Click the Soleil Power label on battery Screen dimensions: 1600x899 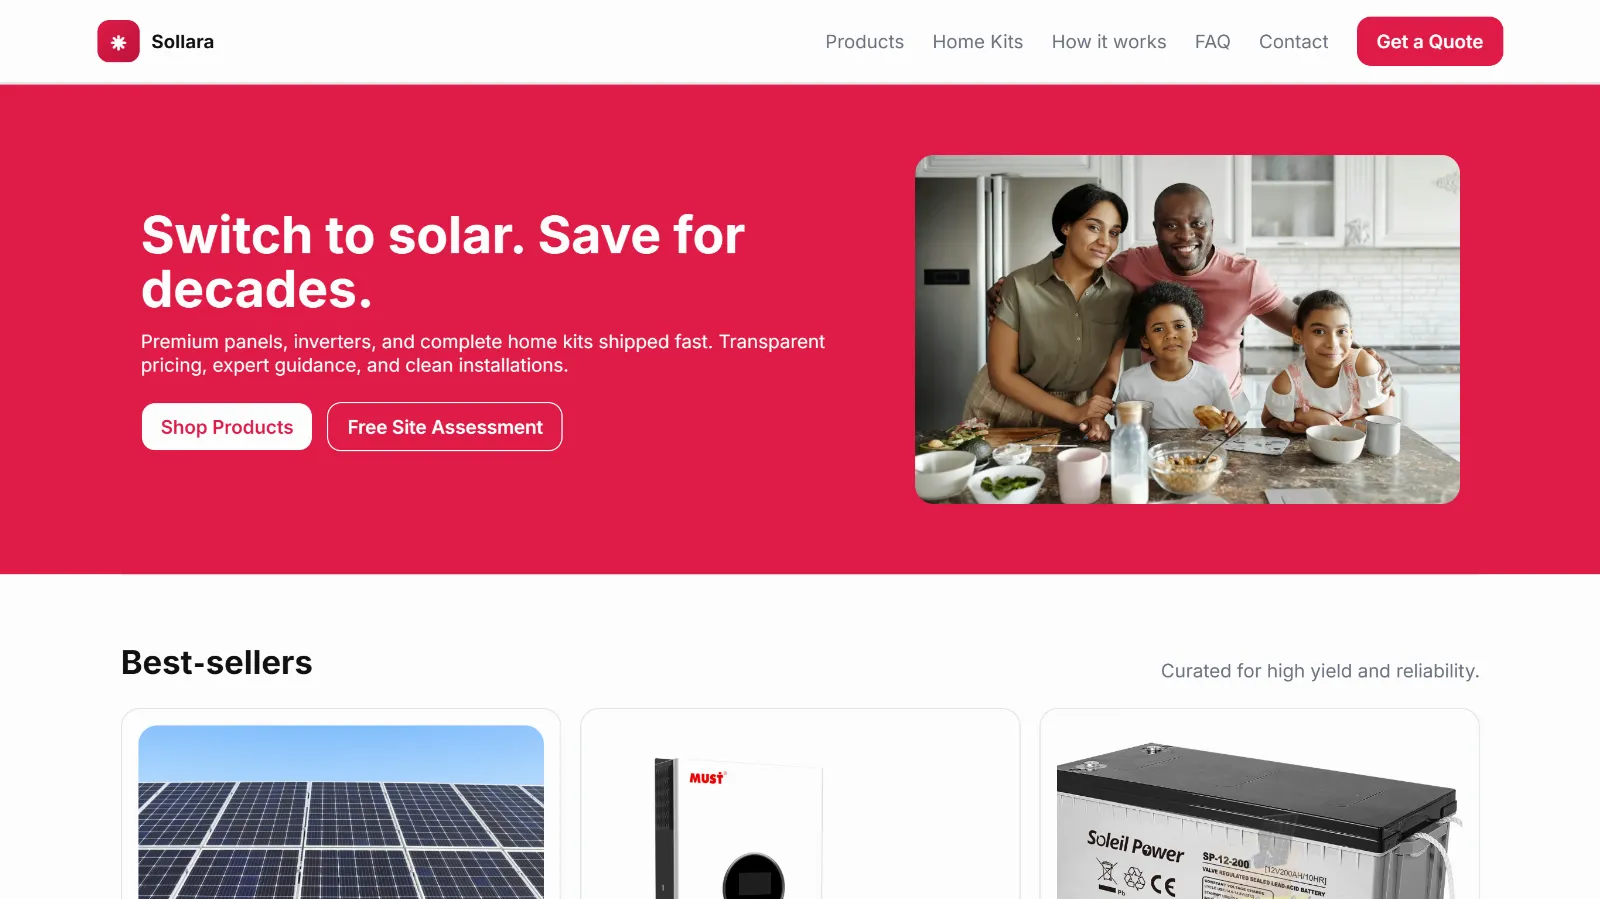[1135, 846]
